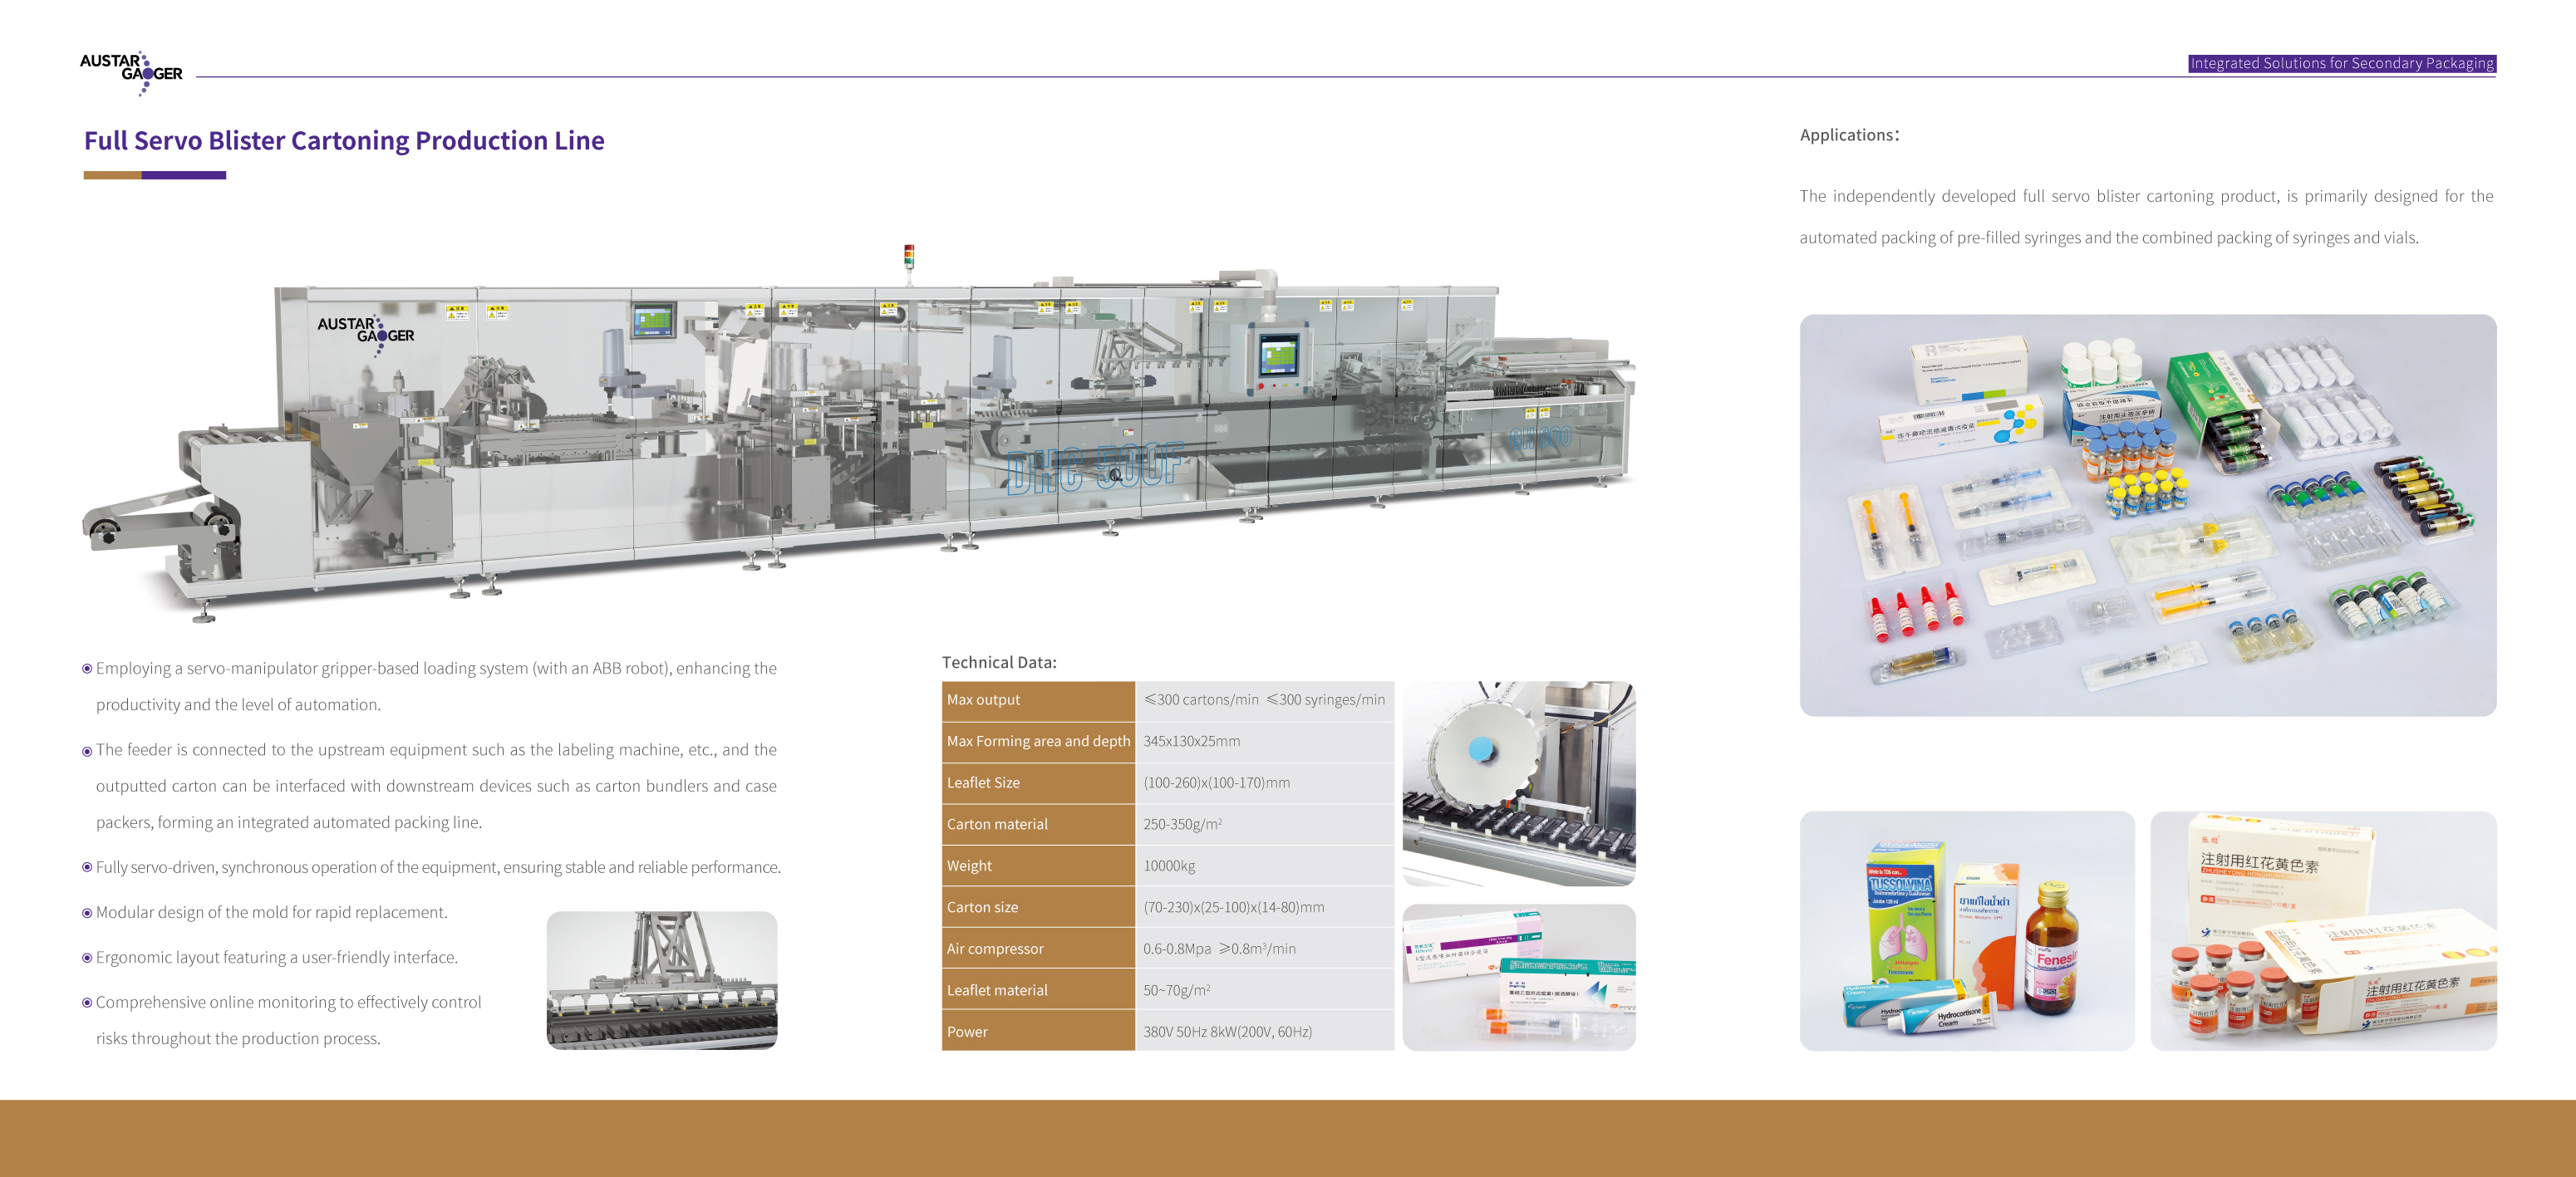Click the 'Power' row value 380V 50Hz

tap(1228, 1032)
